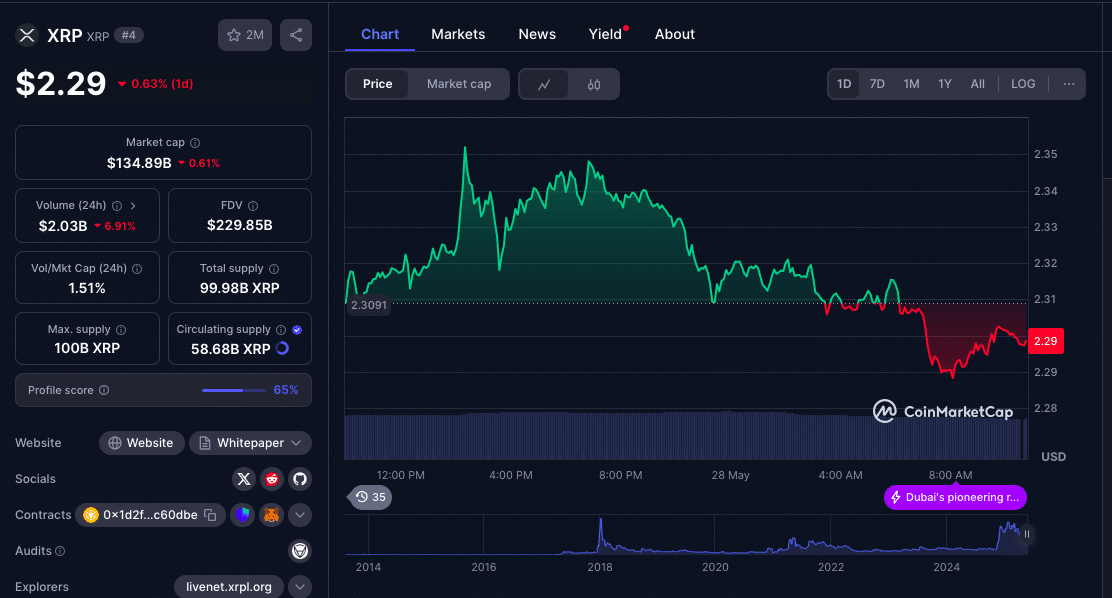1112x598 pixels.
Task: Open the GitHub repository icon
Action: (300, 479)
